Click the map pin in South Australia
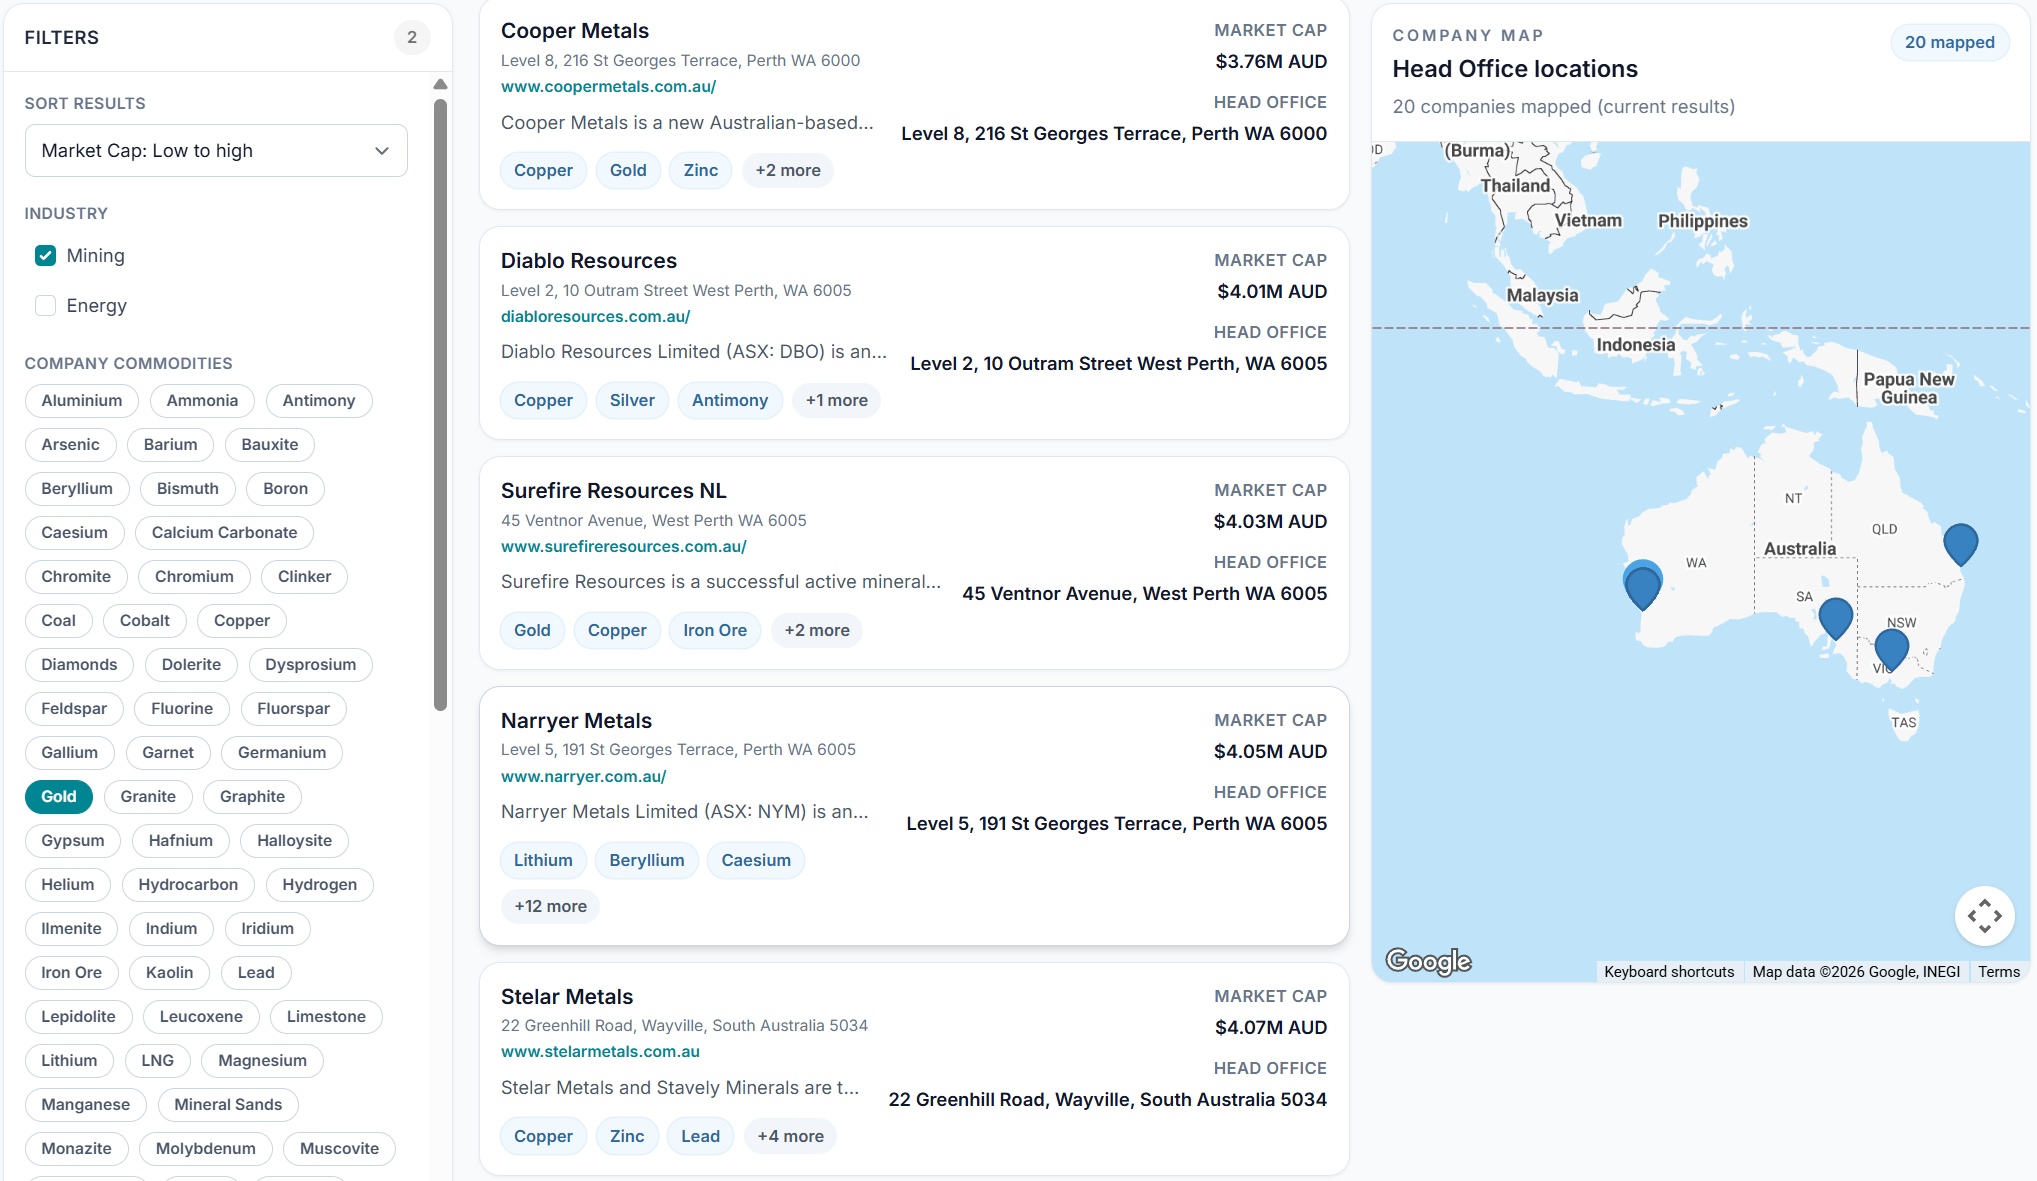 pyautogui.click(x=1835, y=616)
